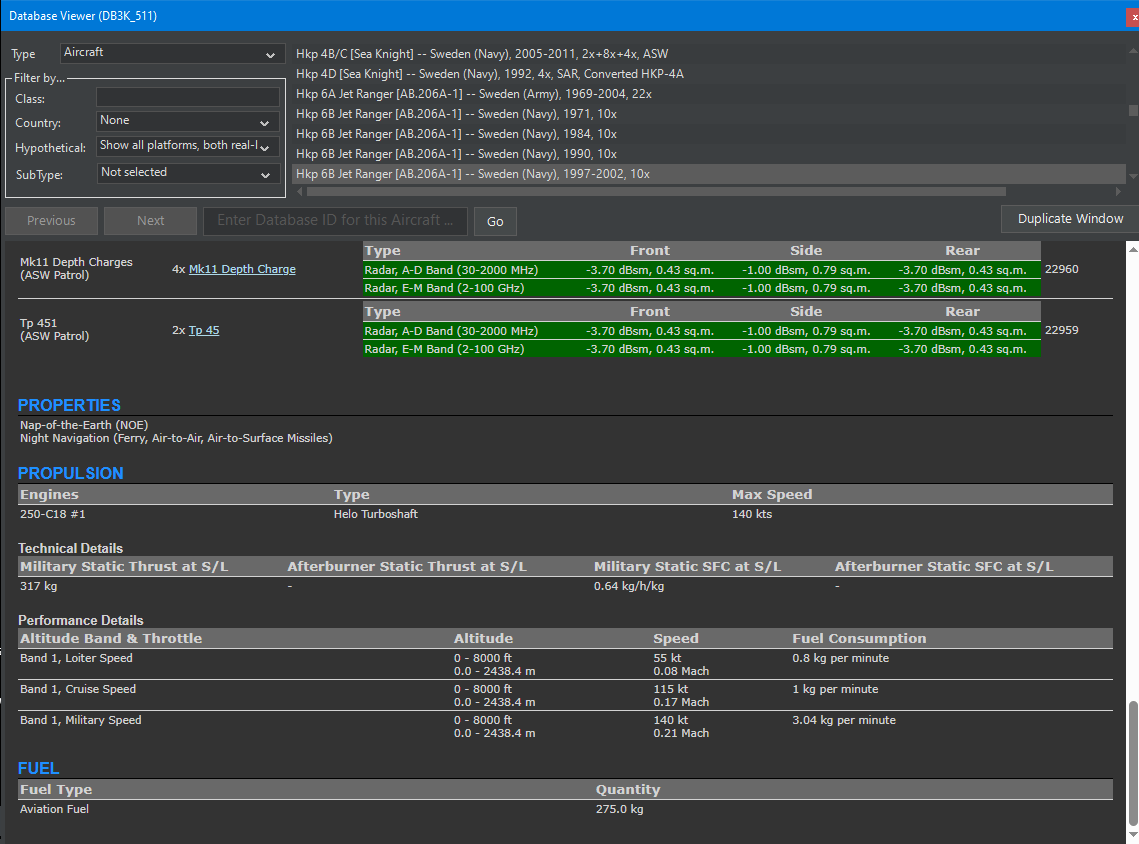
Task: Focus the Database ID entry field
Action: (x=335, y=221)
